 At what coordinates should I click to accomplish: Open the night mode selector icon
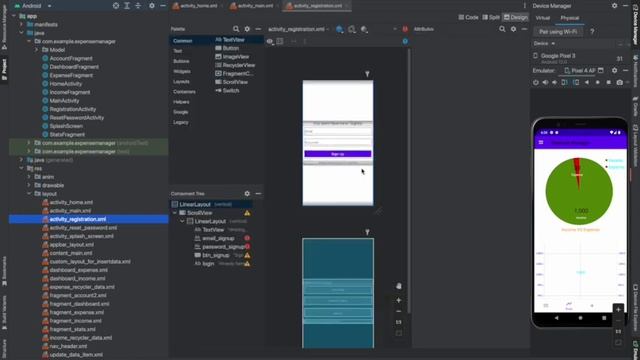(x=364, y=29)
